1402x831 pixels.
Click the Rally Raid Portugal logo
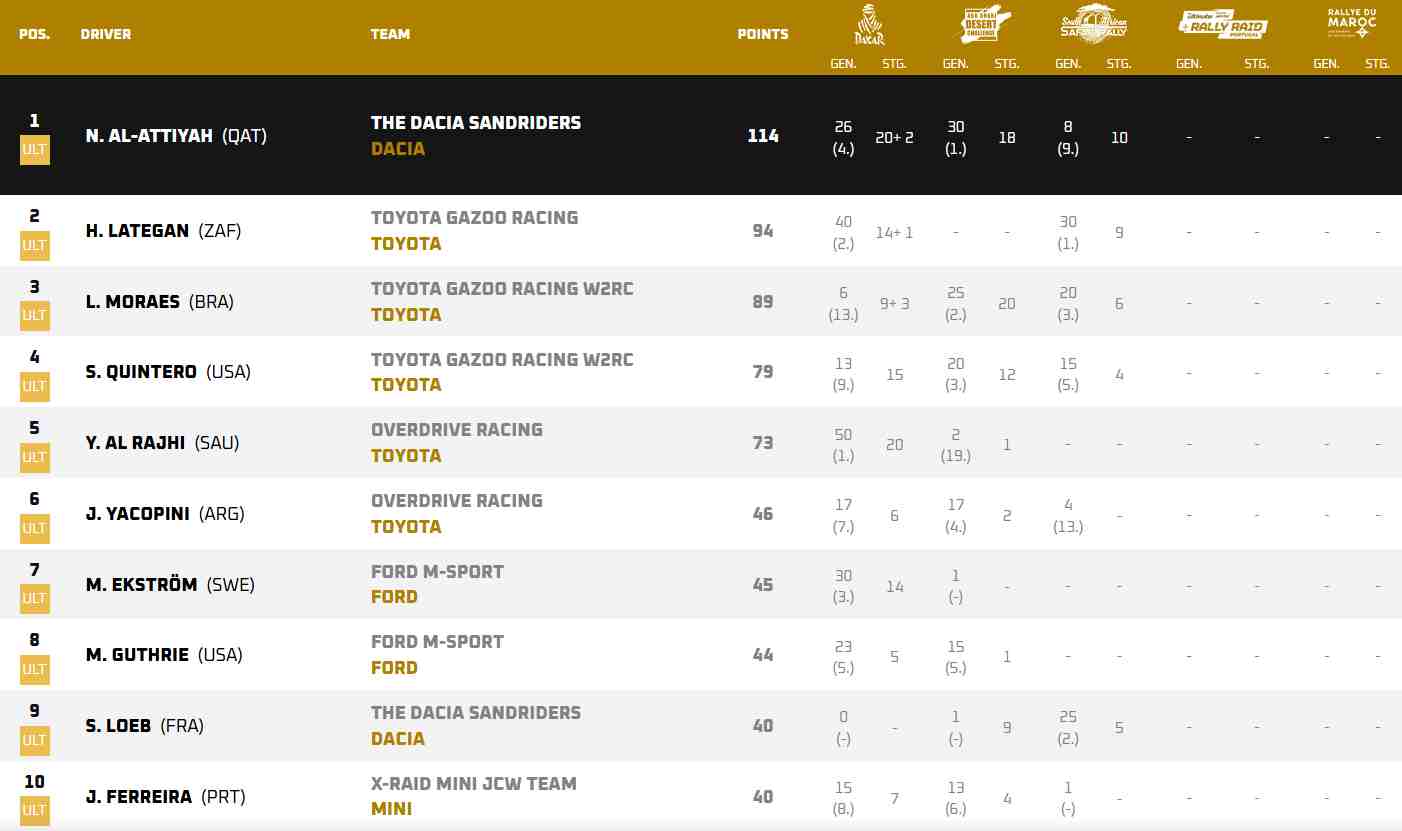1223,25
